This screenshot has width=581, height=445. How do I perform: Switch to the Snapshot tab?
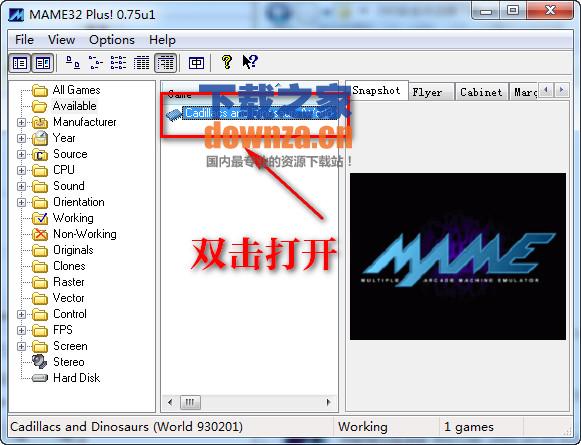(376, 90)
